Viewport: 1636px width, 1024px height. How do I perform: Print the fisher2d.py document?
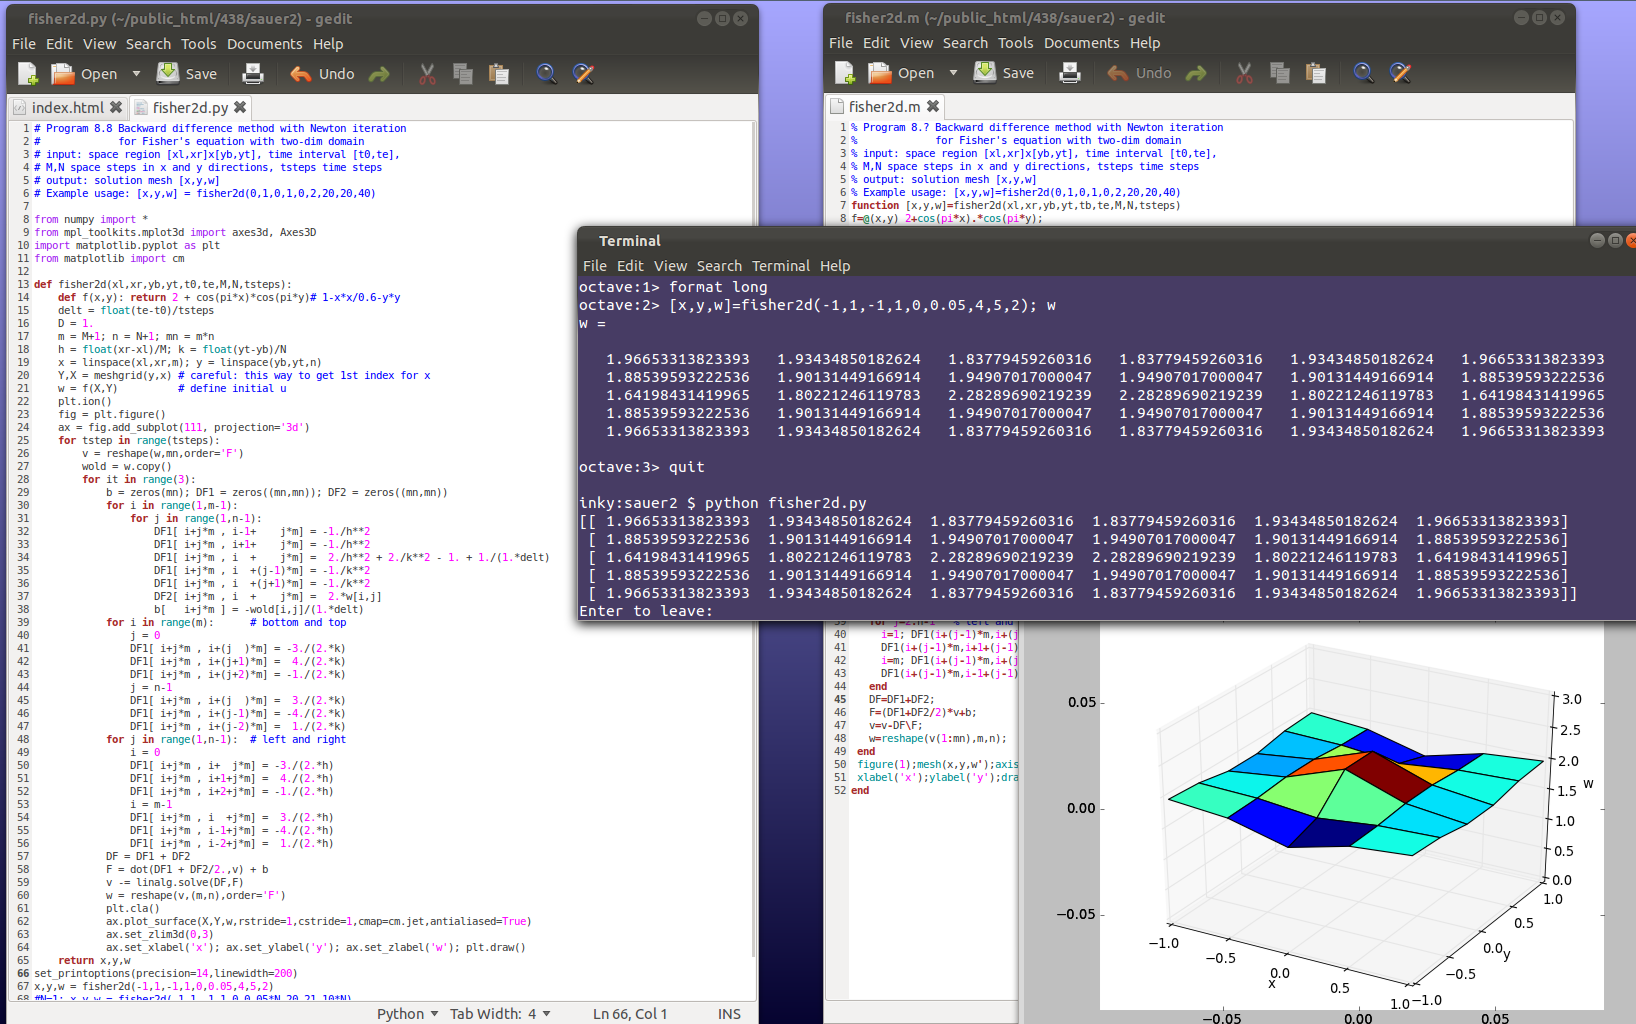click(x=253, y=74)
